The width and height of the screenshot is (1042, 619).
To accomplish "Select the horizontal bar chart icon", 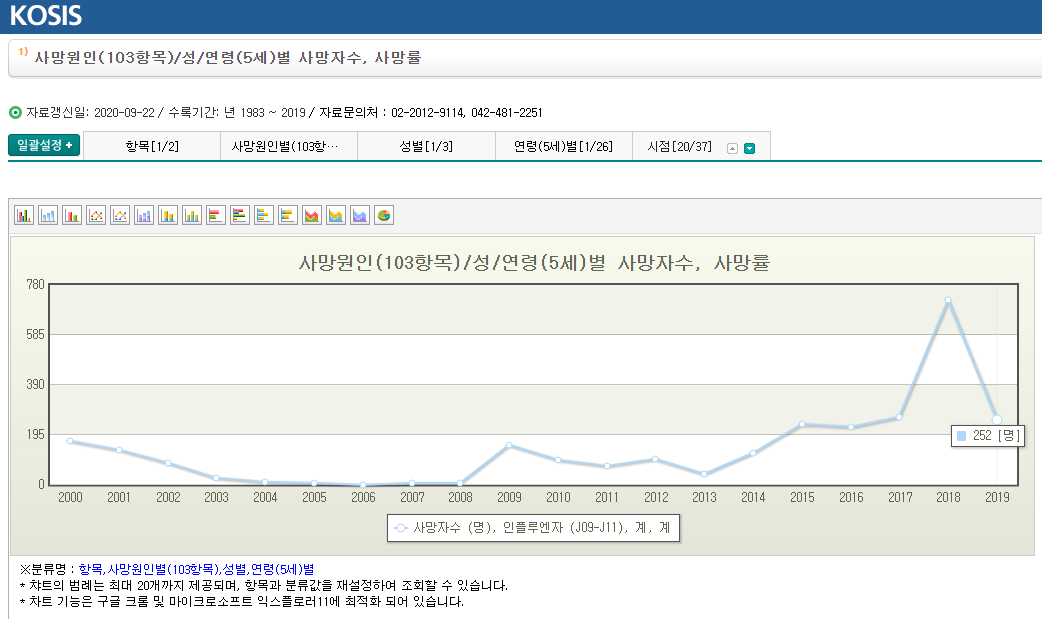I will [215, 214].
